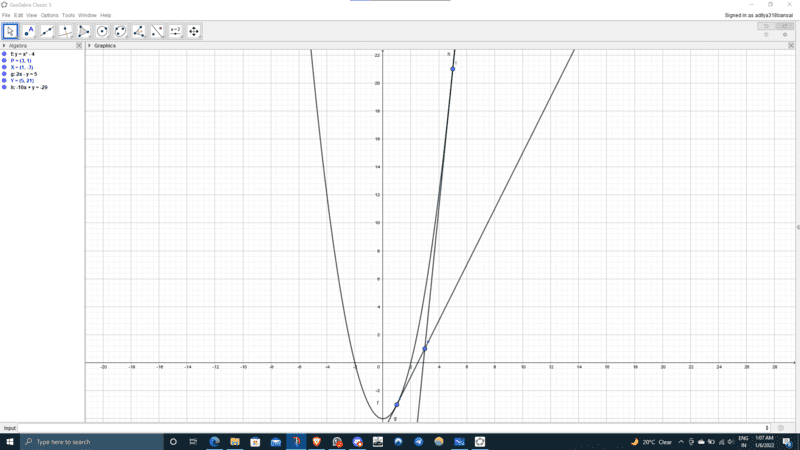Open File Explorer from the taskbar
Image resolution: width=800 pixels, height=450 pixels.
235,442
